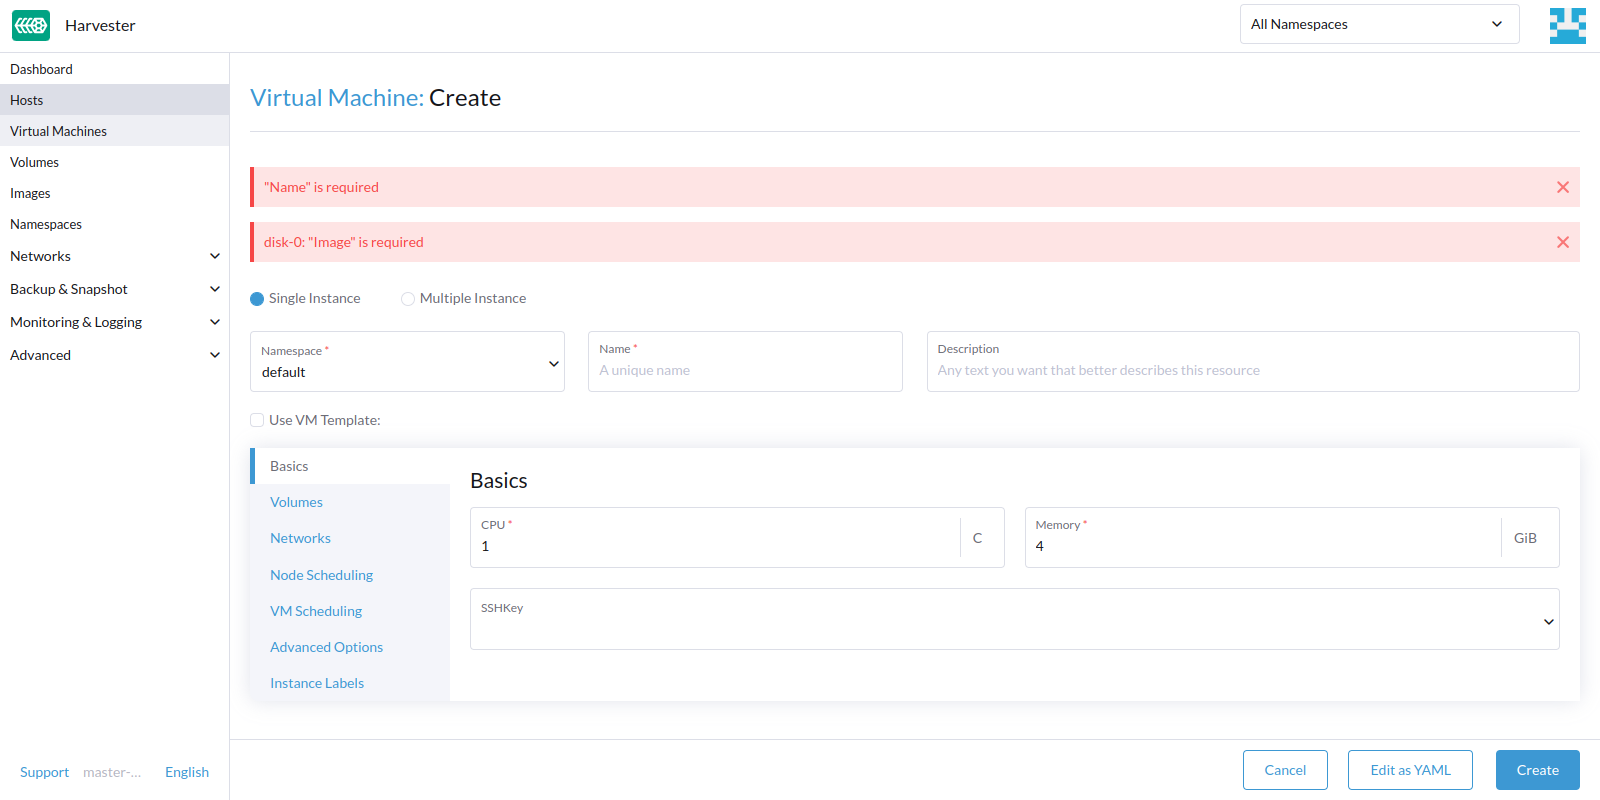
Task: Open the All Namespaces dropdown
Action: coord(1379,24)
